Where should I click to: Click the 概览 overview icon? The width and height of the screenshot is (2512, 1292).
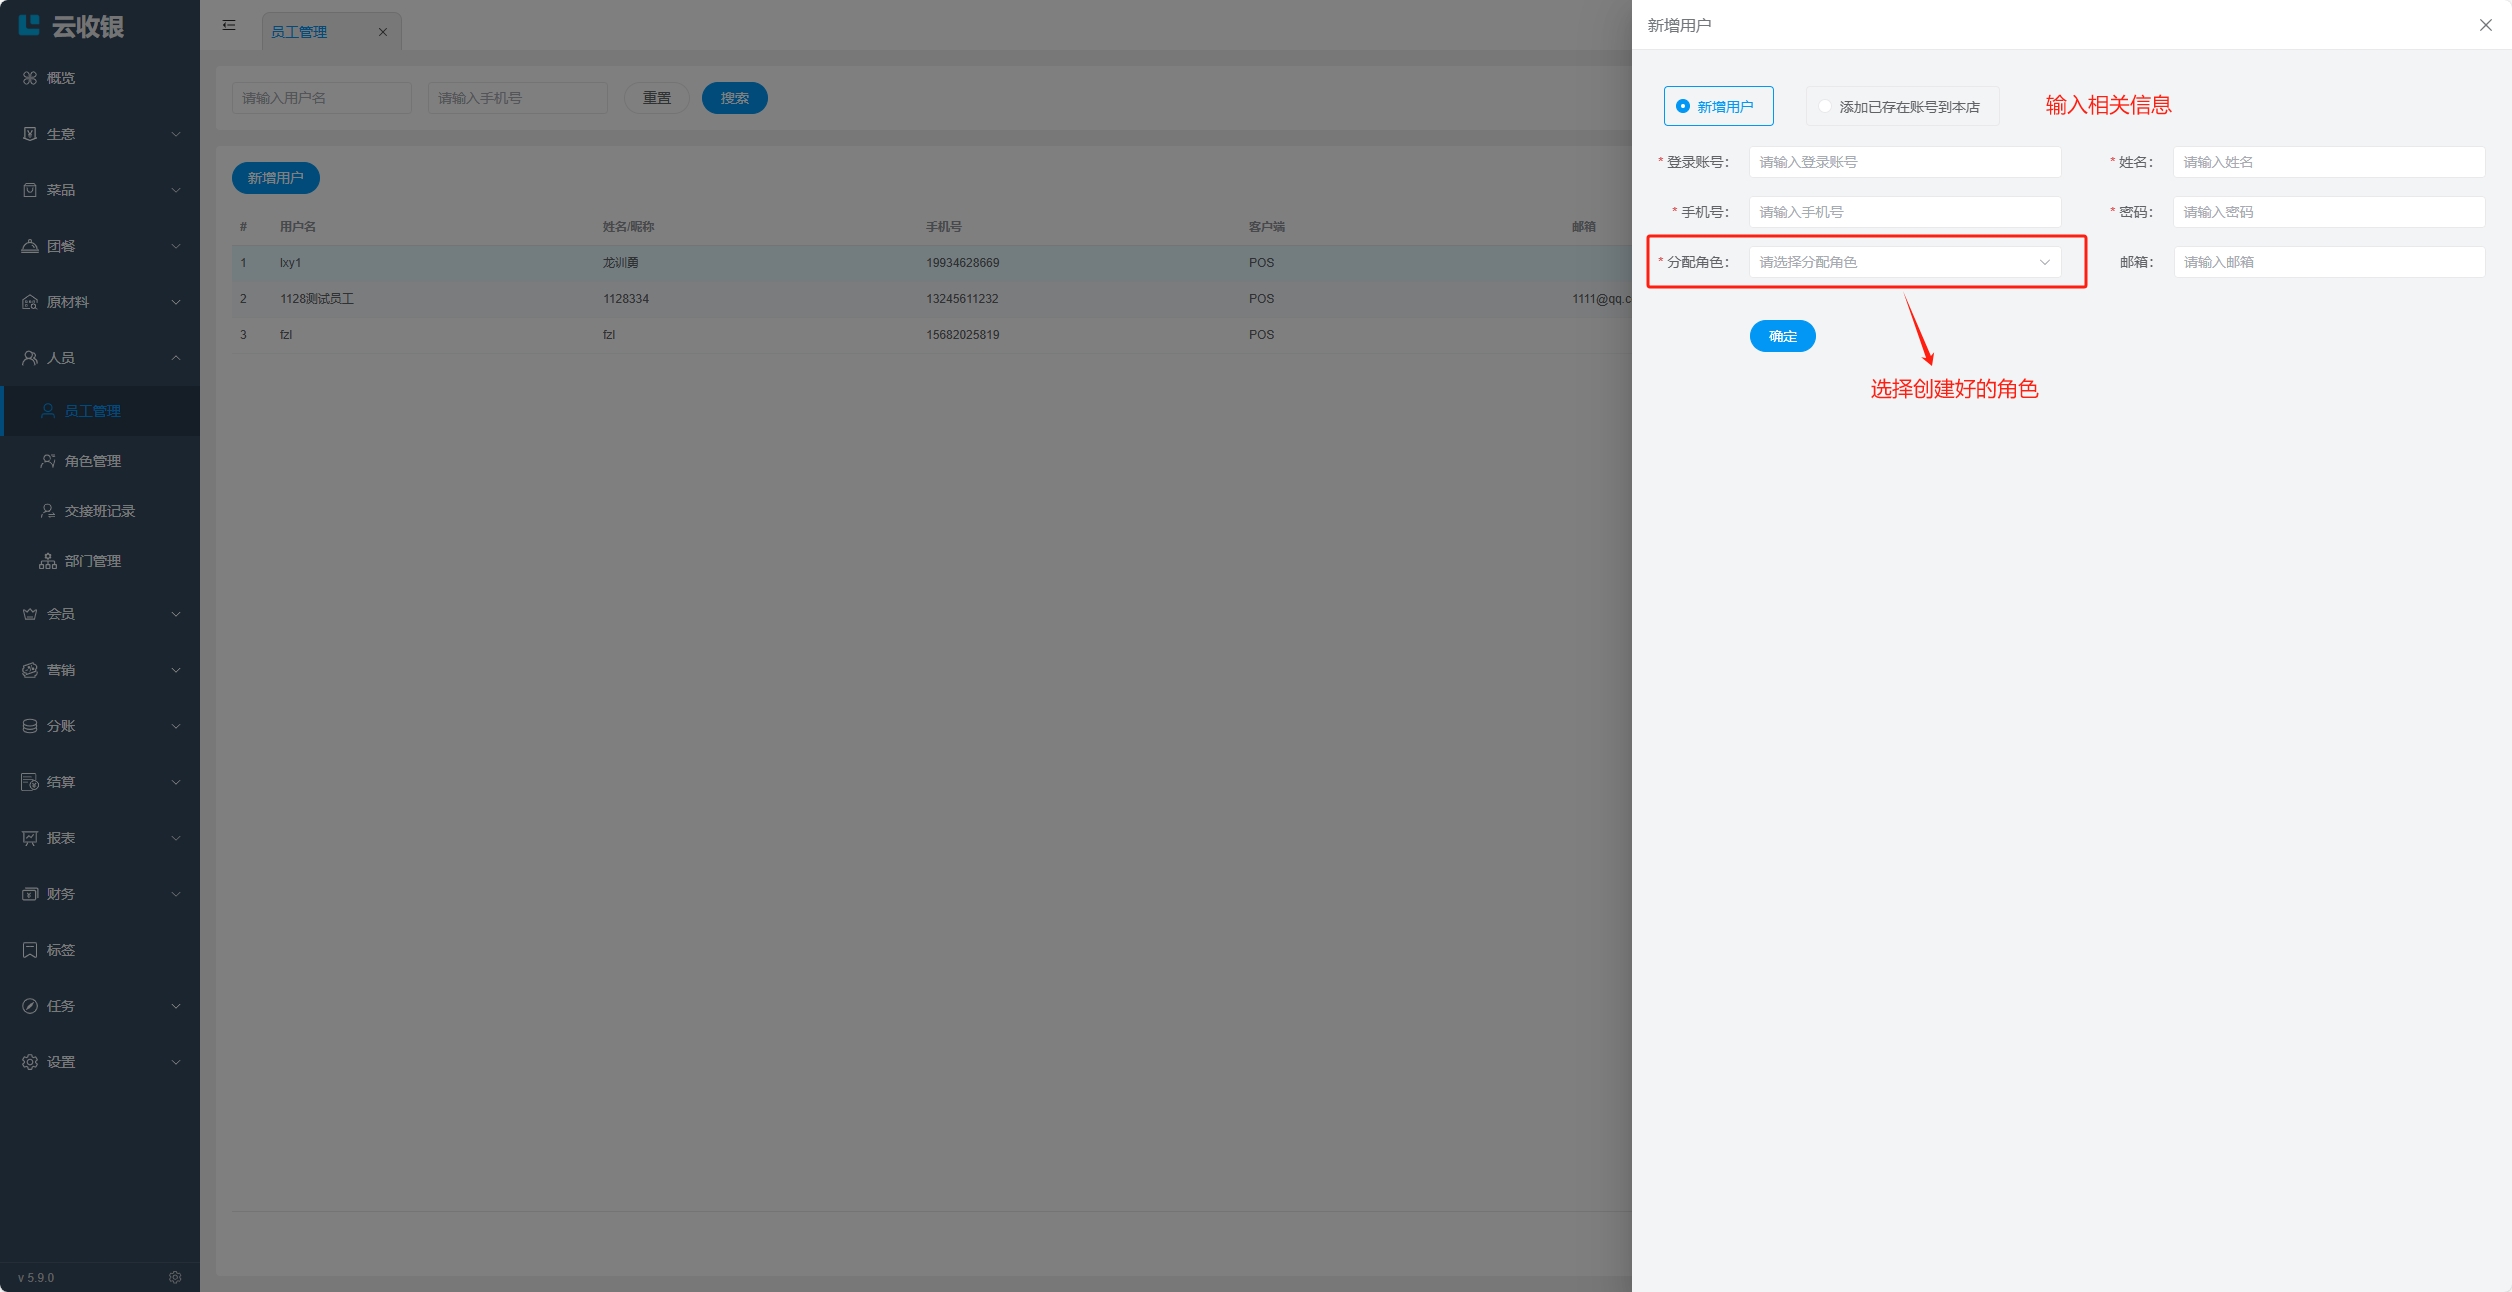pos(30,78)
